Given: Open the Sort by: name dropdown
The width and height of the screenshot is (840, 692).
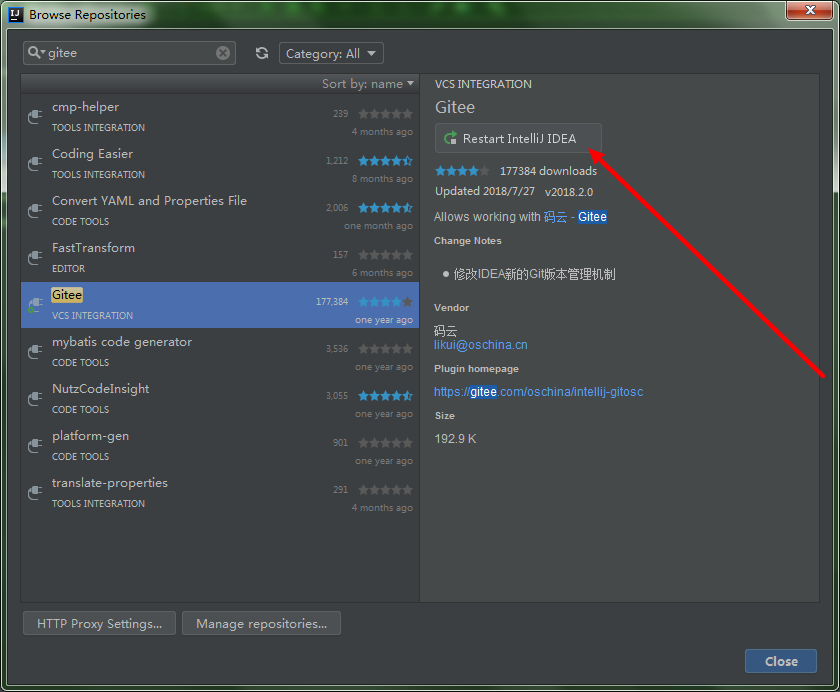Looking at the screenshot, I should (x=368, y=84).
